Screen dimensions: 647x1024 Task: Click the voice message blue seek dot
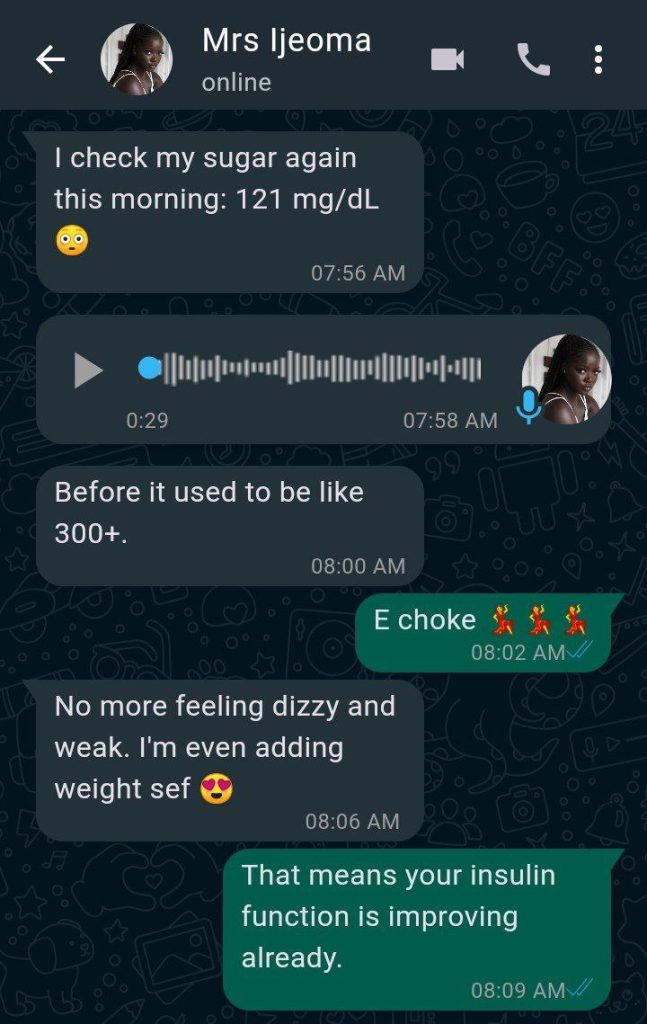(150, 368)
